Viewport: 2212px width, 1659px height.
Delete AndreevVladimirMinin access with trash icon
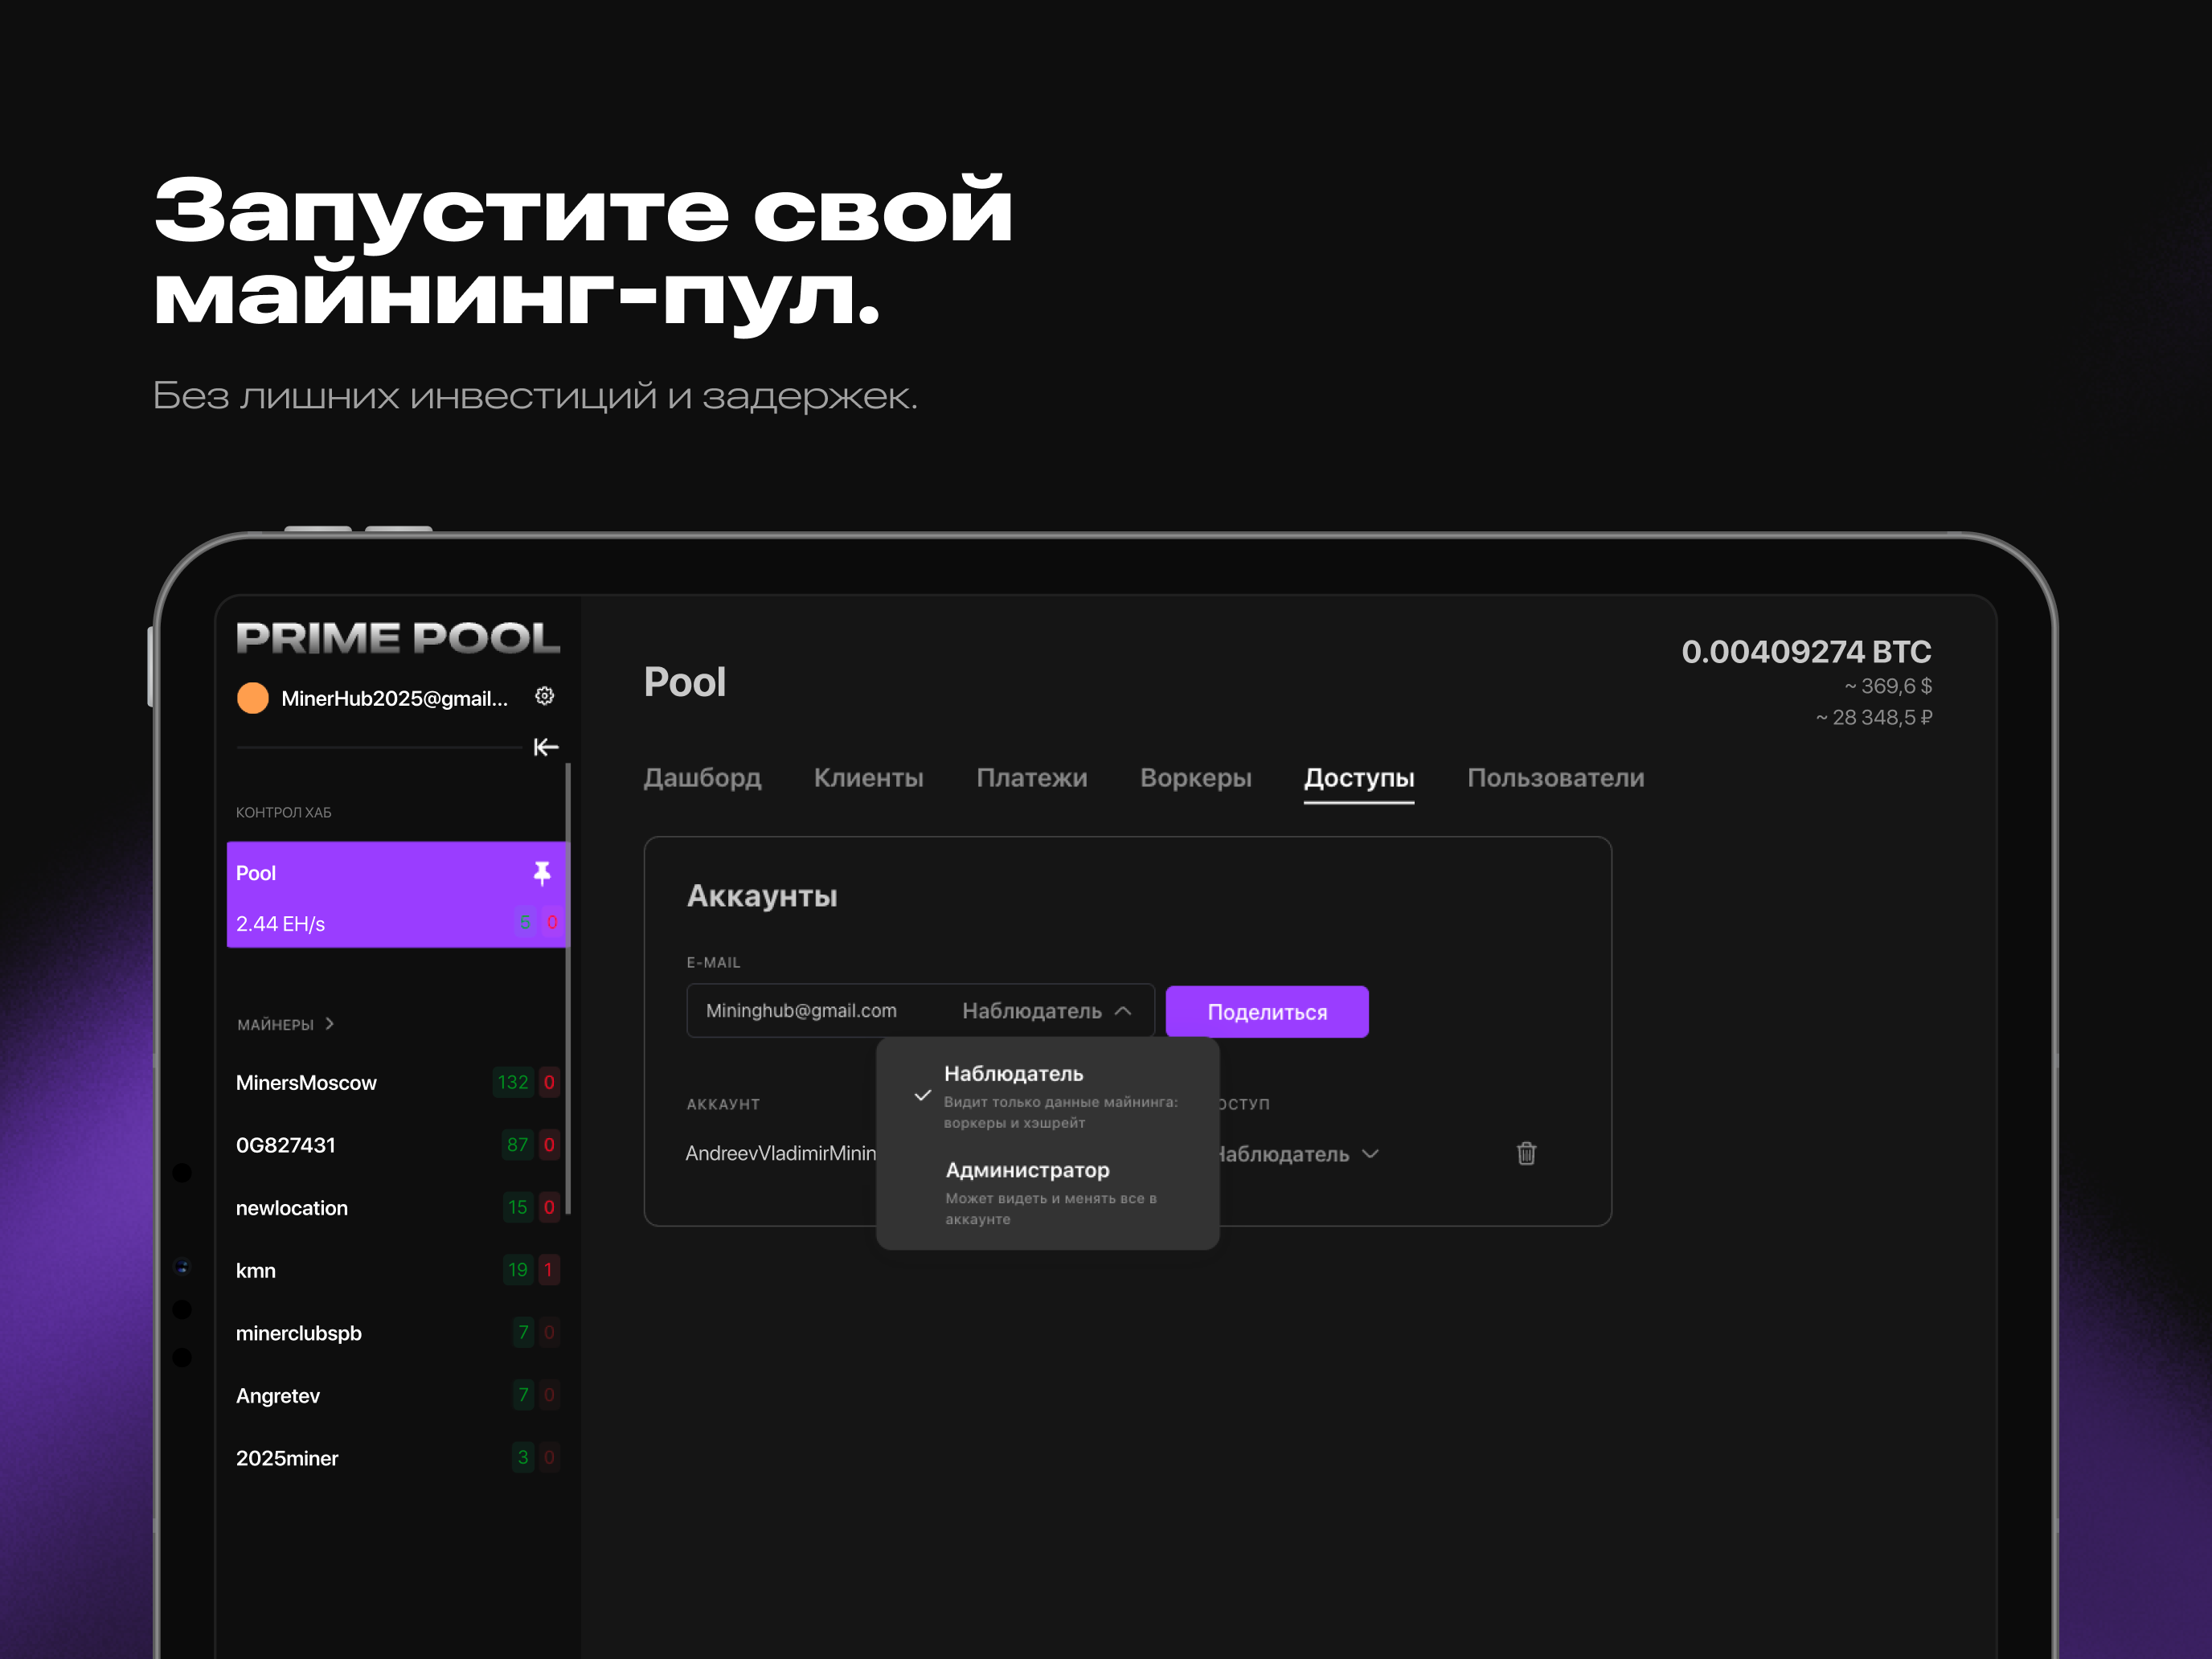[x=1526, y=1153]
